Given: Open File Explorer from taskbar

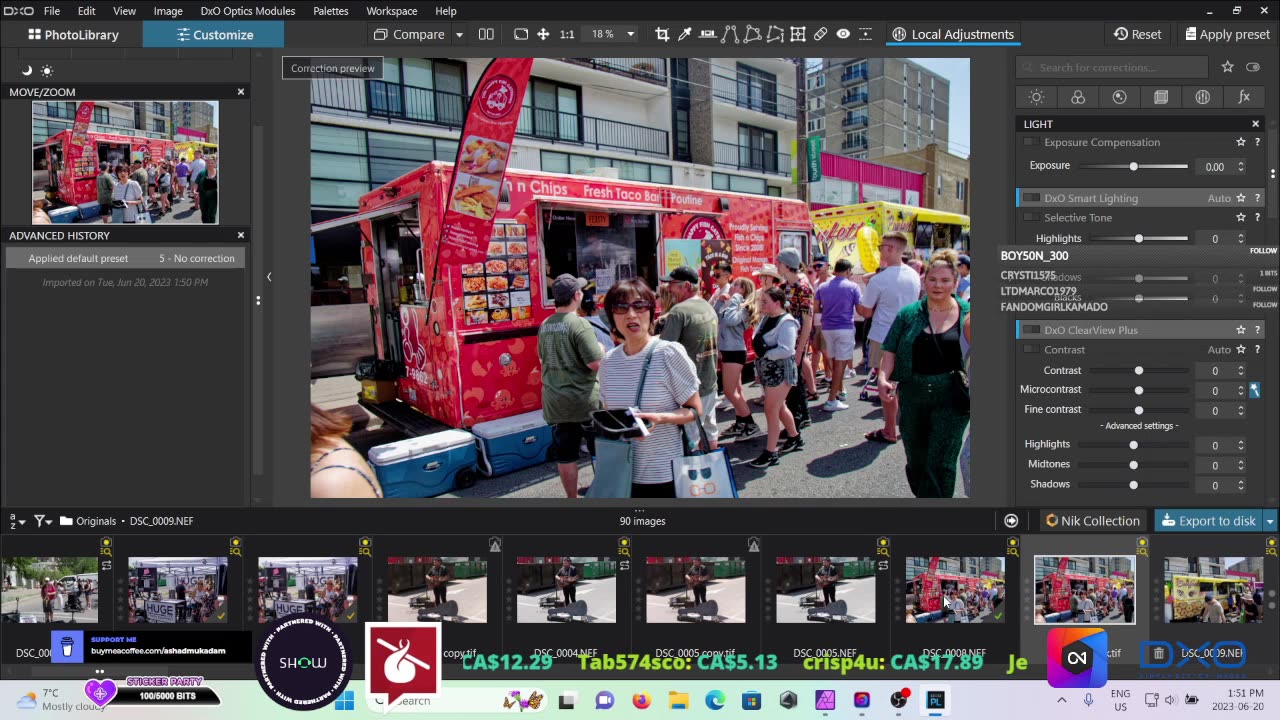Looking at the screenshot, I should coord(678,701).
